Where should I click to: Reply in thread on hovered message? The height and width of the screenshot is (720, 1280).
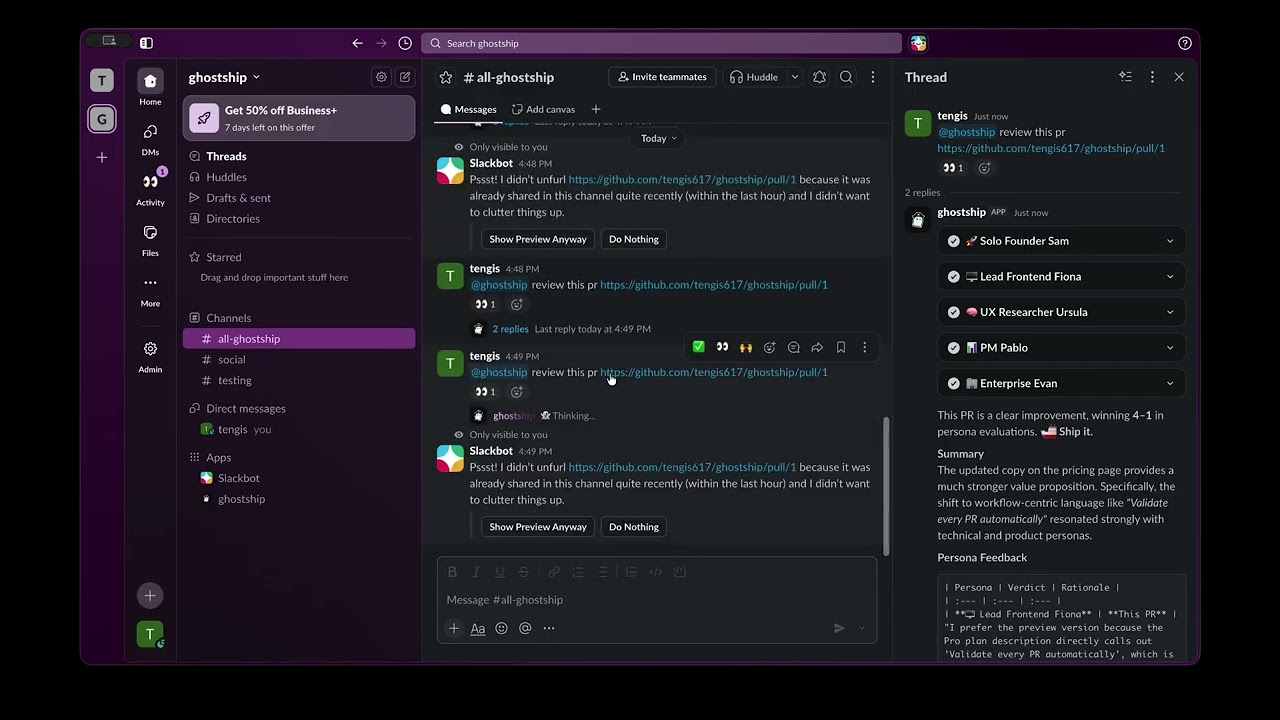(x=793, y=347)
